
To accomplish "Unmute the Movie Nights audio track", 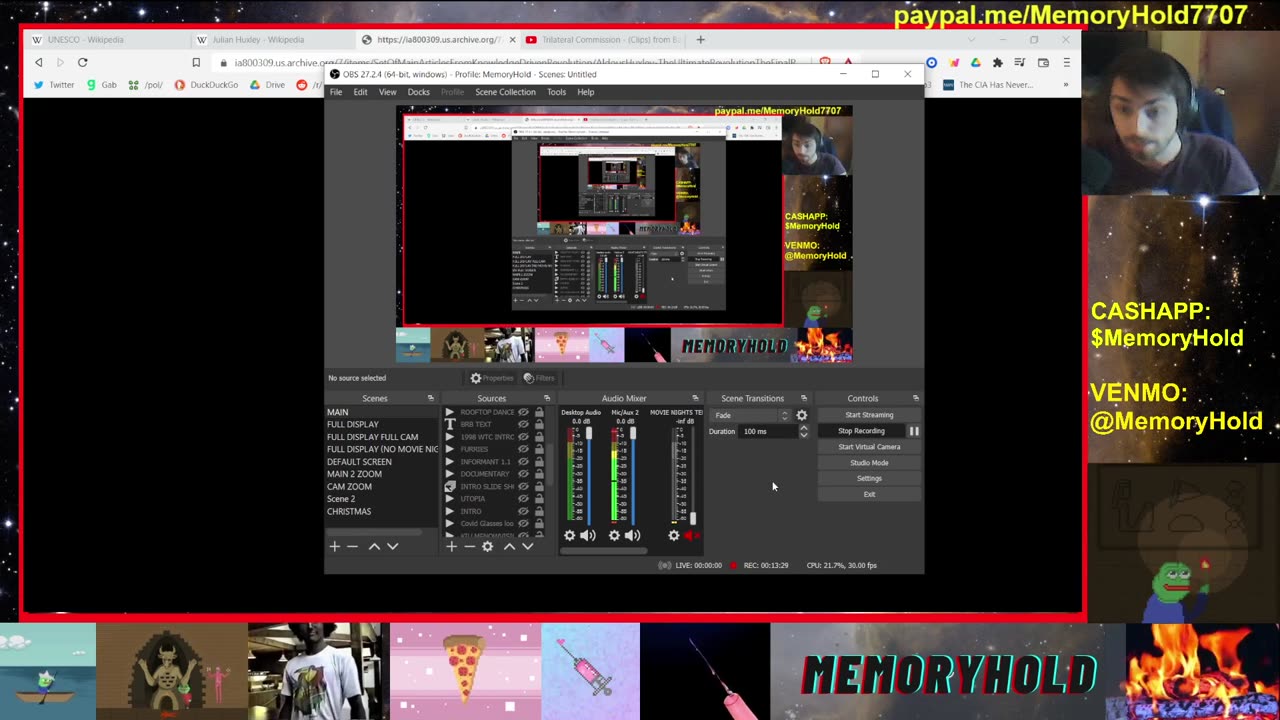I will [691, 536].
